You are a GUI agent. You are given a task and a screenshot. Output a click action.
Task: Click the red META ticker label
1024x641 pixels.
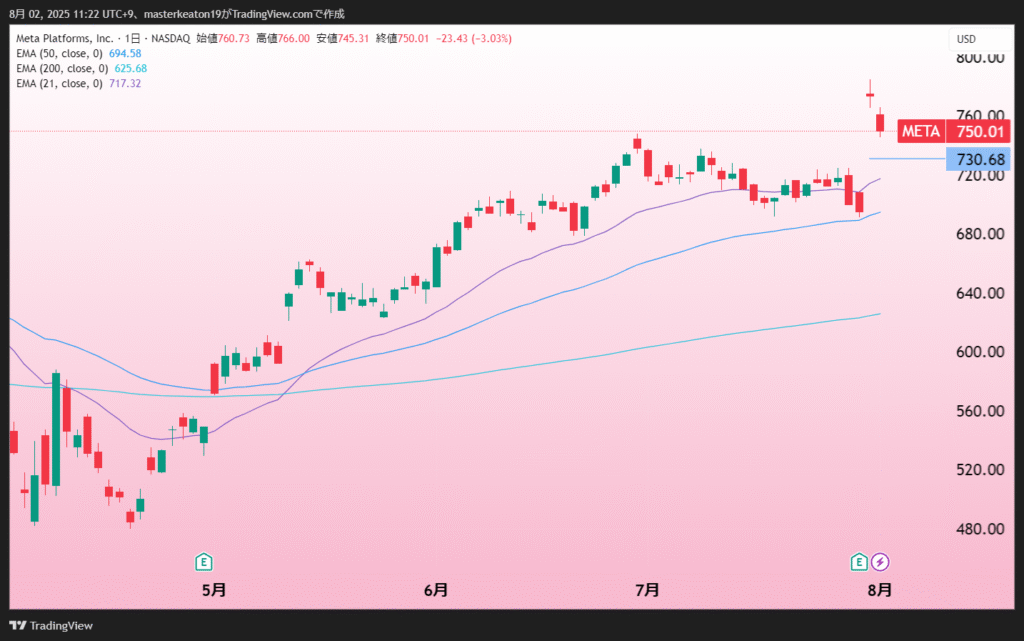coord(921,131)
